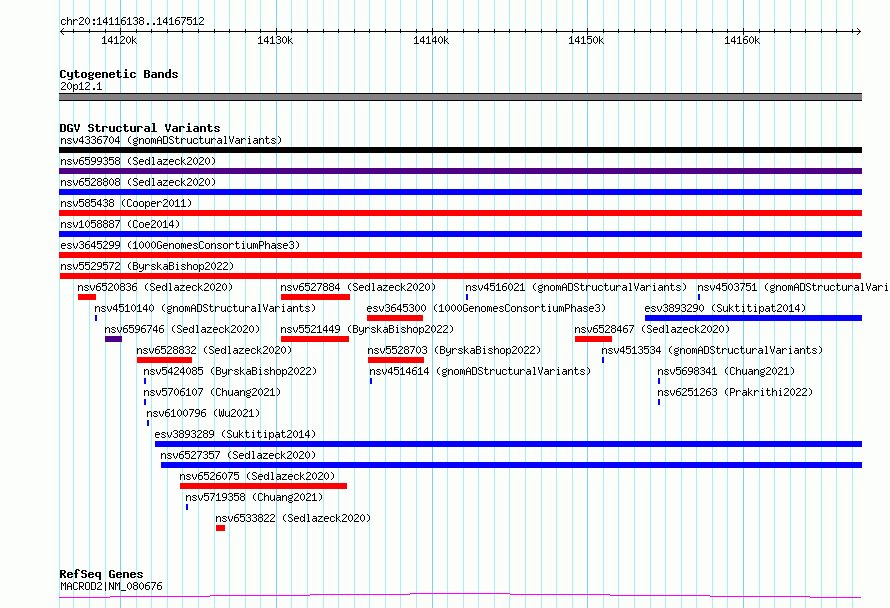The height and width of the screenshot is (608, 890).
Task: Click the red bar under nsv585438
Action: coord(460,213)
